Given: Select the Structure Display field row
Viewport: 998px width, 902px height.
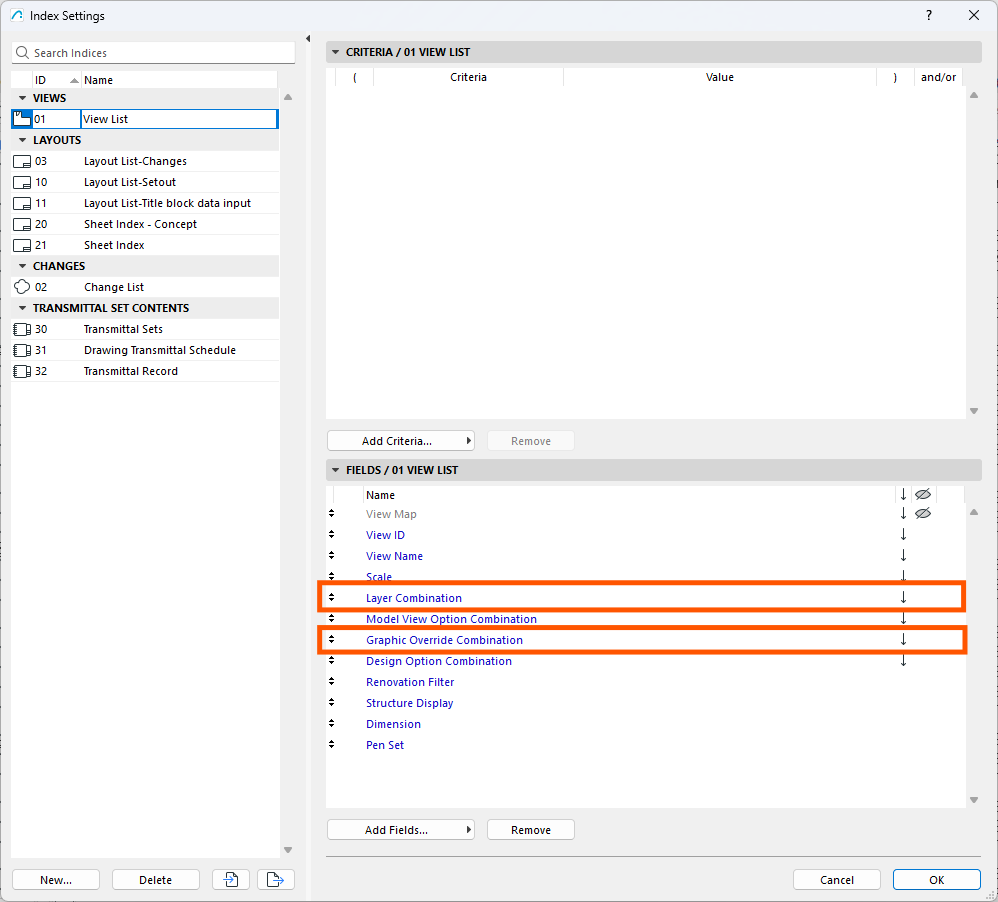Looking at the screenshot, I should [645, 703].
